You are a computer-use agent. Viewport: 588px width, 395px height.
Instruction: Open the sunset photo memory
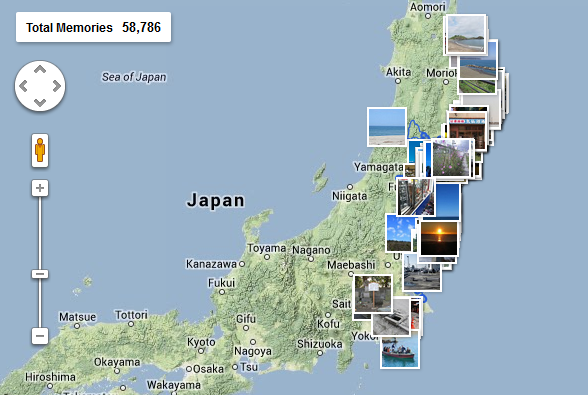439,239
